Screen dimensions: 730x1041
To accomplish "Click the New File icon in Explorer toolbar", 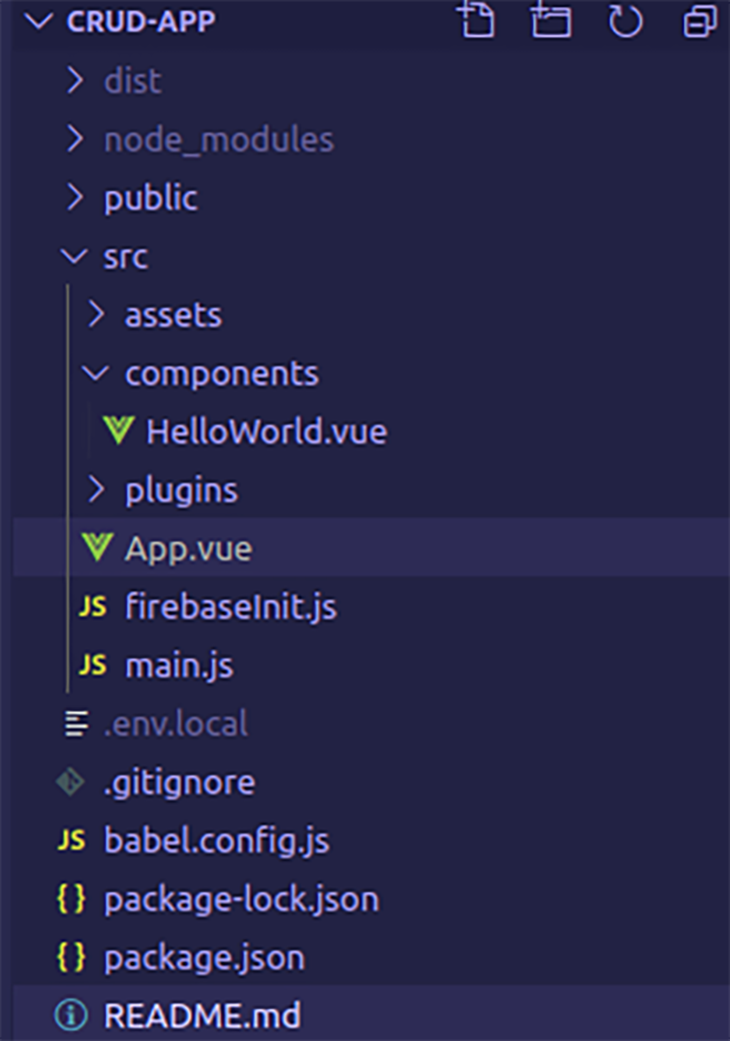I will [x=476, y=21].
